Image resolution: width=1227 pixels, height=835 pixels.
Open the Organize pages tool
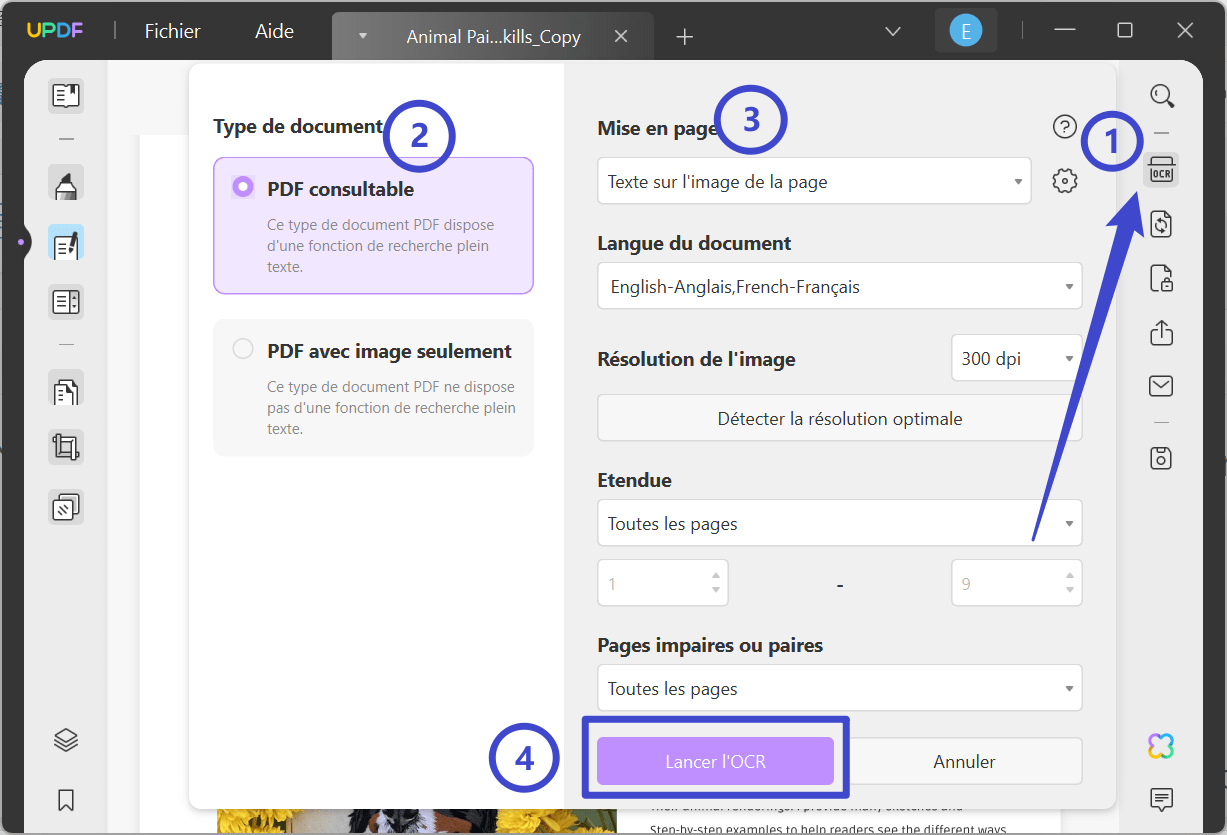point(66,389)
